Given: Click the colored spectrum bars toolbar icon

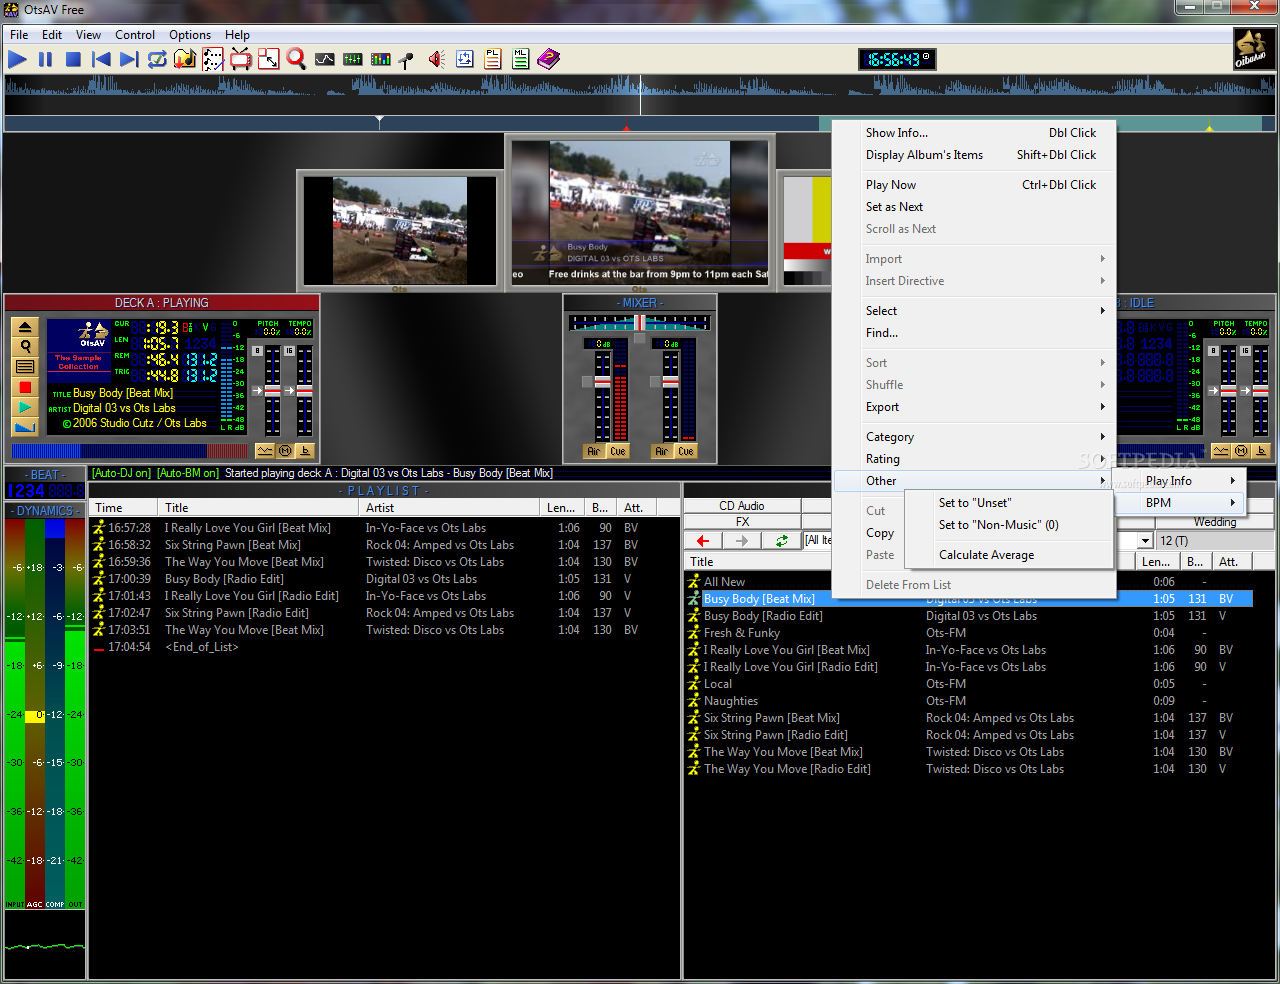Looking at the screenshot, I should [x=381, y=60].
